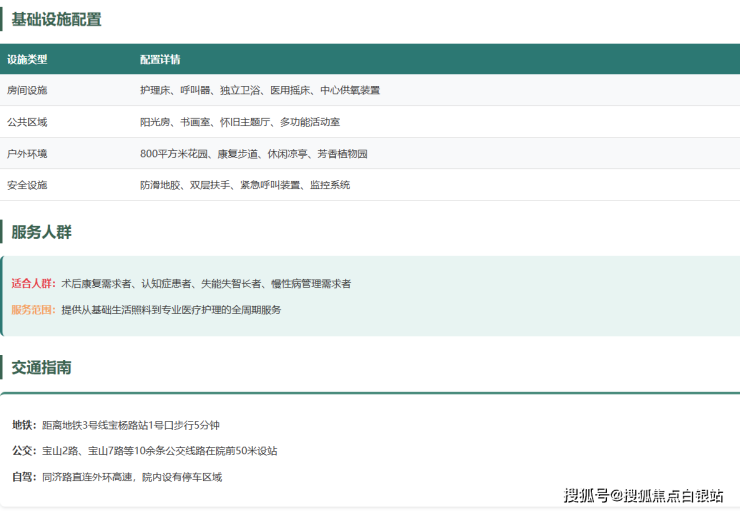740x511 pixels.
Task: Click the 800平方米花园 outdoor details text
Action: [x=253, y=154]
